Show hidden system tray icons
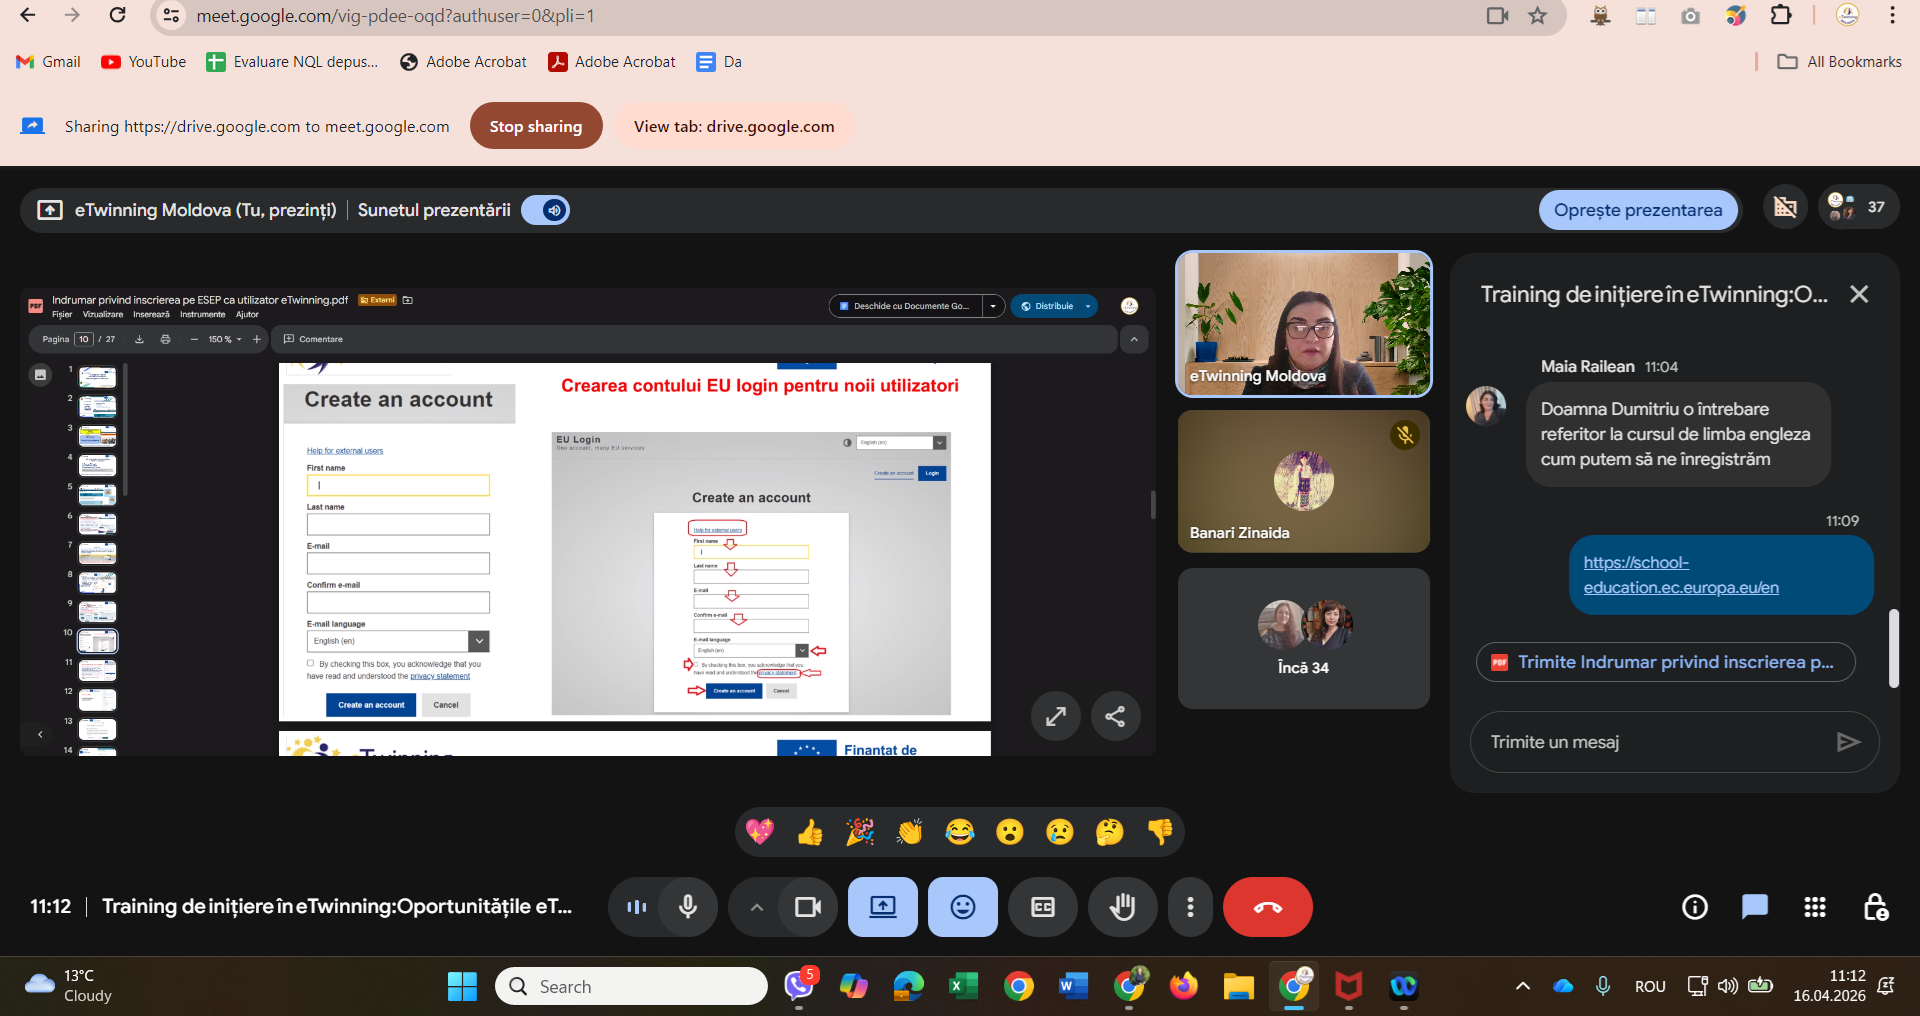 (x=1522, y=986)
